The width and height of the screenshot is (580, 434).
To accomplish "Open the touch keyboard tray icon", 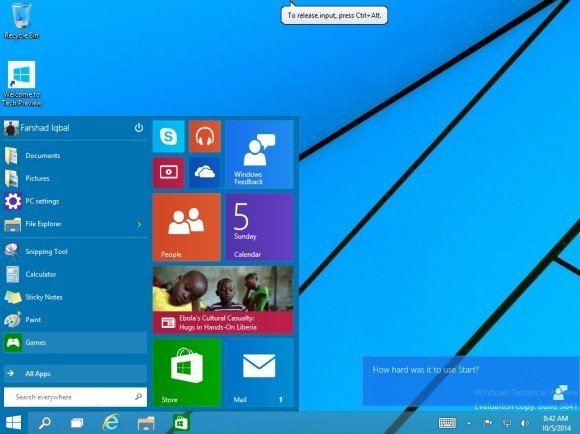I will [447, 423].
